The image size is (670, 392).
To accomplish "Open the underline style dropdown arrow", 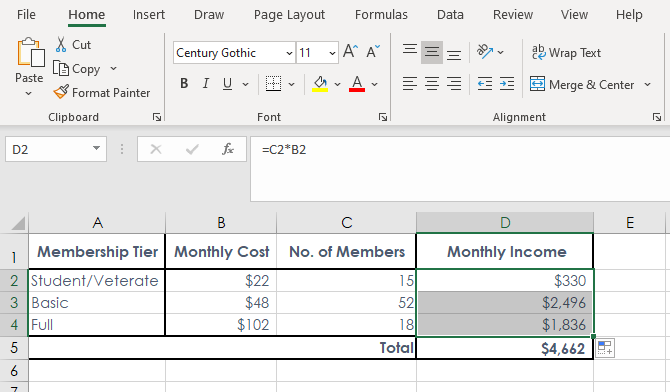I will [x=245, y=84].
